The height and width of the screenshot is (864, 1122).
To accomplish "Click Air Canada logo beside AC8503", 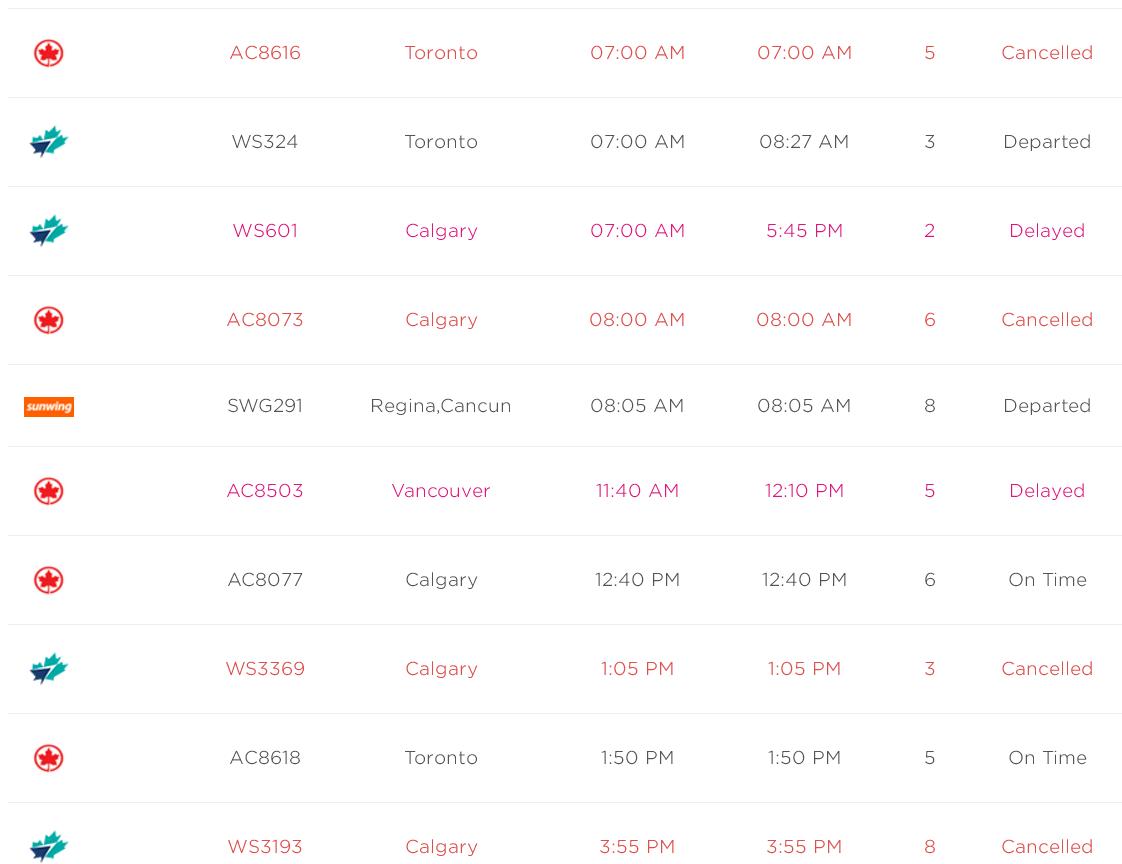I will pos(48,491).
